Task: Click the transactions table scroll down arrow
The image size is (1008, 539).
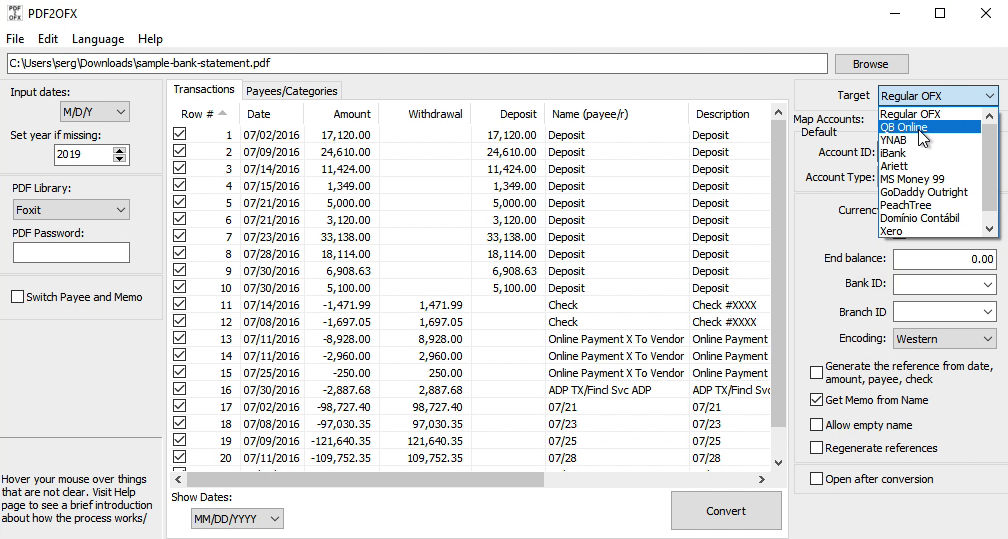Action: 778,462
